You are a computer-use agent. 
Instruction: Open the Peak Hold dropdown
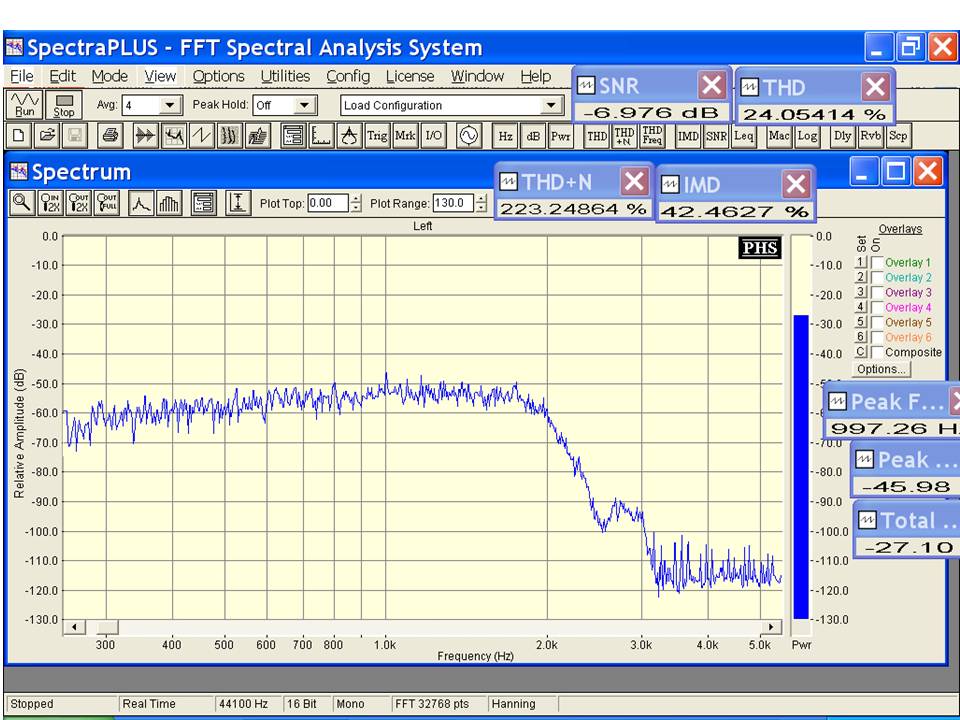[304, 105]
